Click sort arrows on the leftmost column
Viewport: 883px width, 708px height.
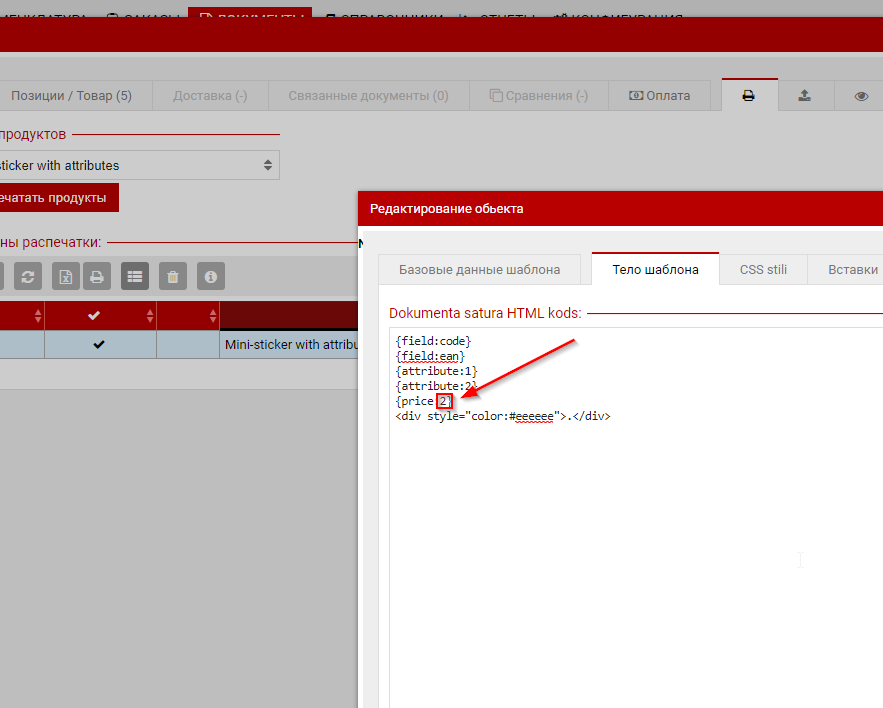(x=38, y=316)
